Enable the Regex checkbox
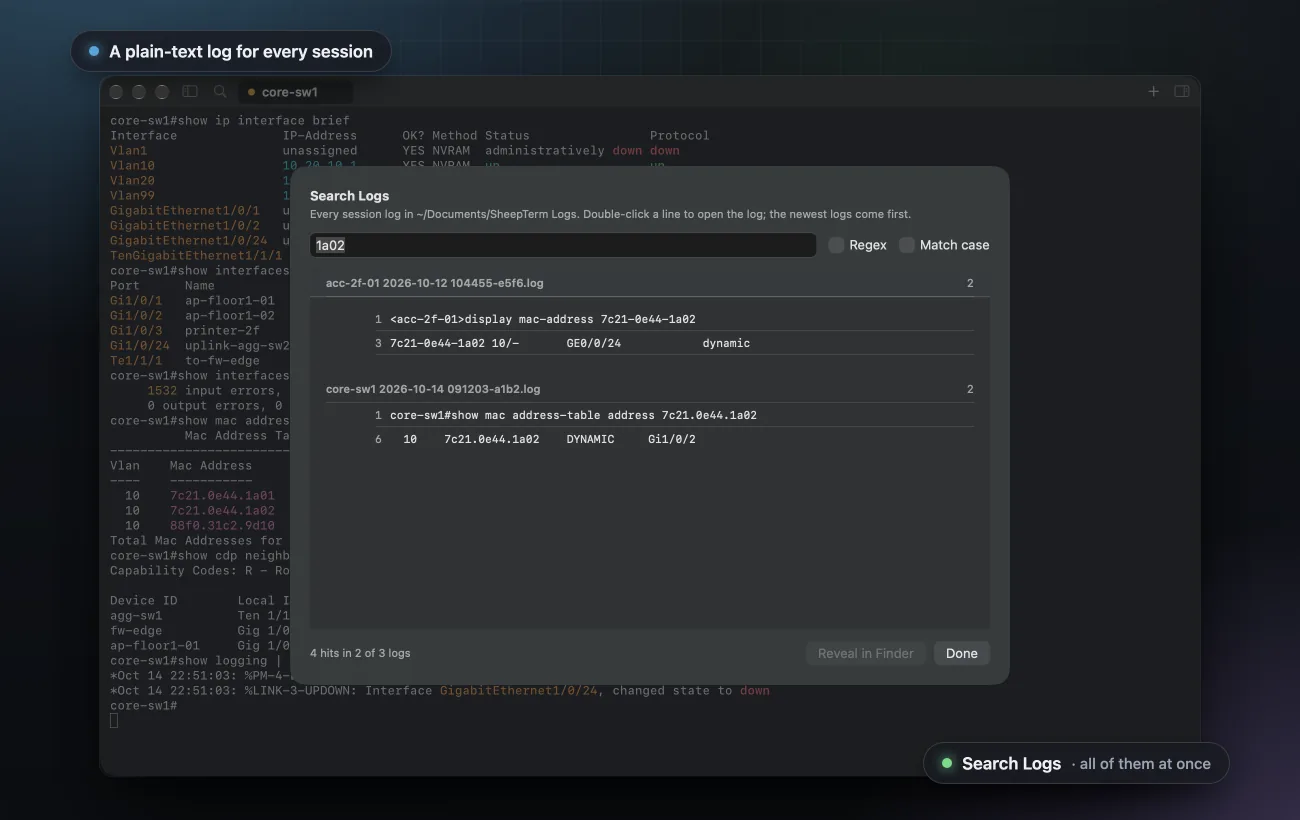The image size is (1300, 820). tap(836, 245)
